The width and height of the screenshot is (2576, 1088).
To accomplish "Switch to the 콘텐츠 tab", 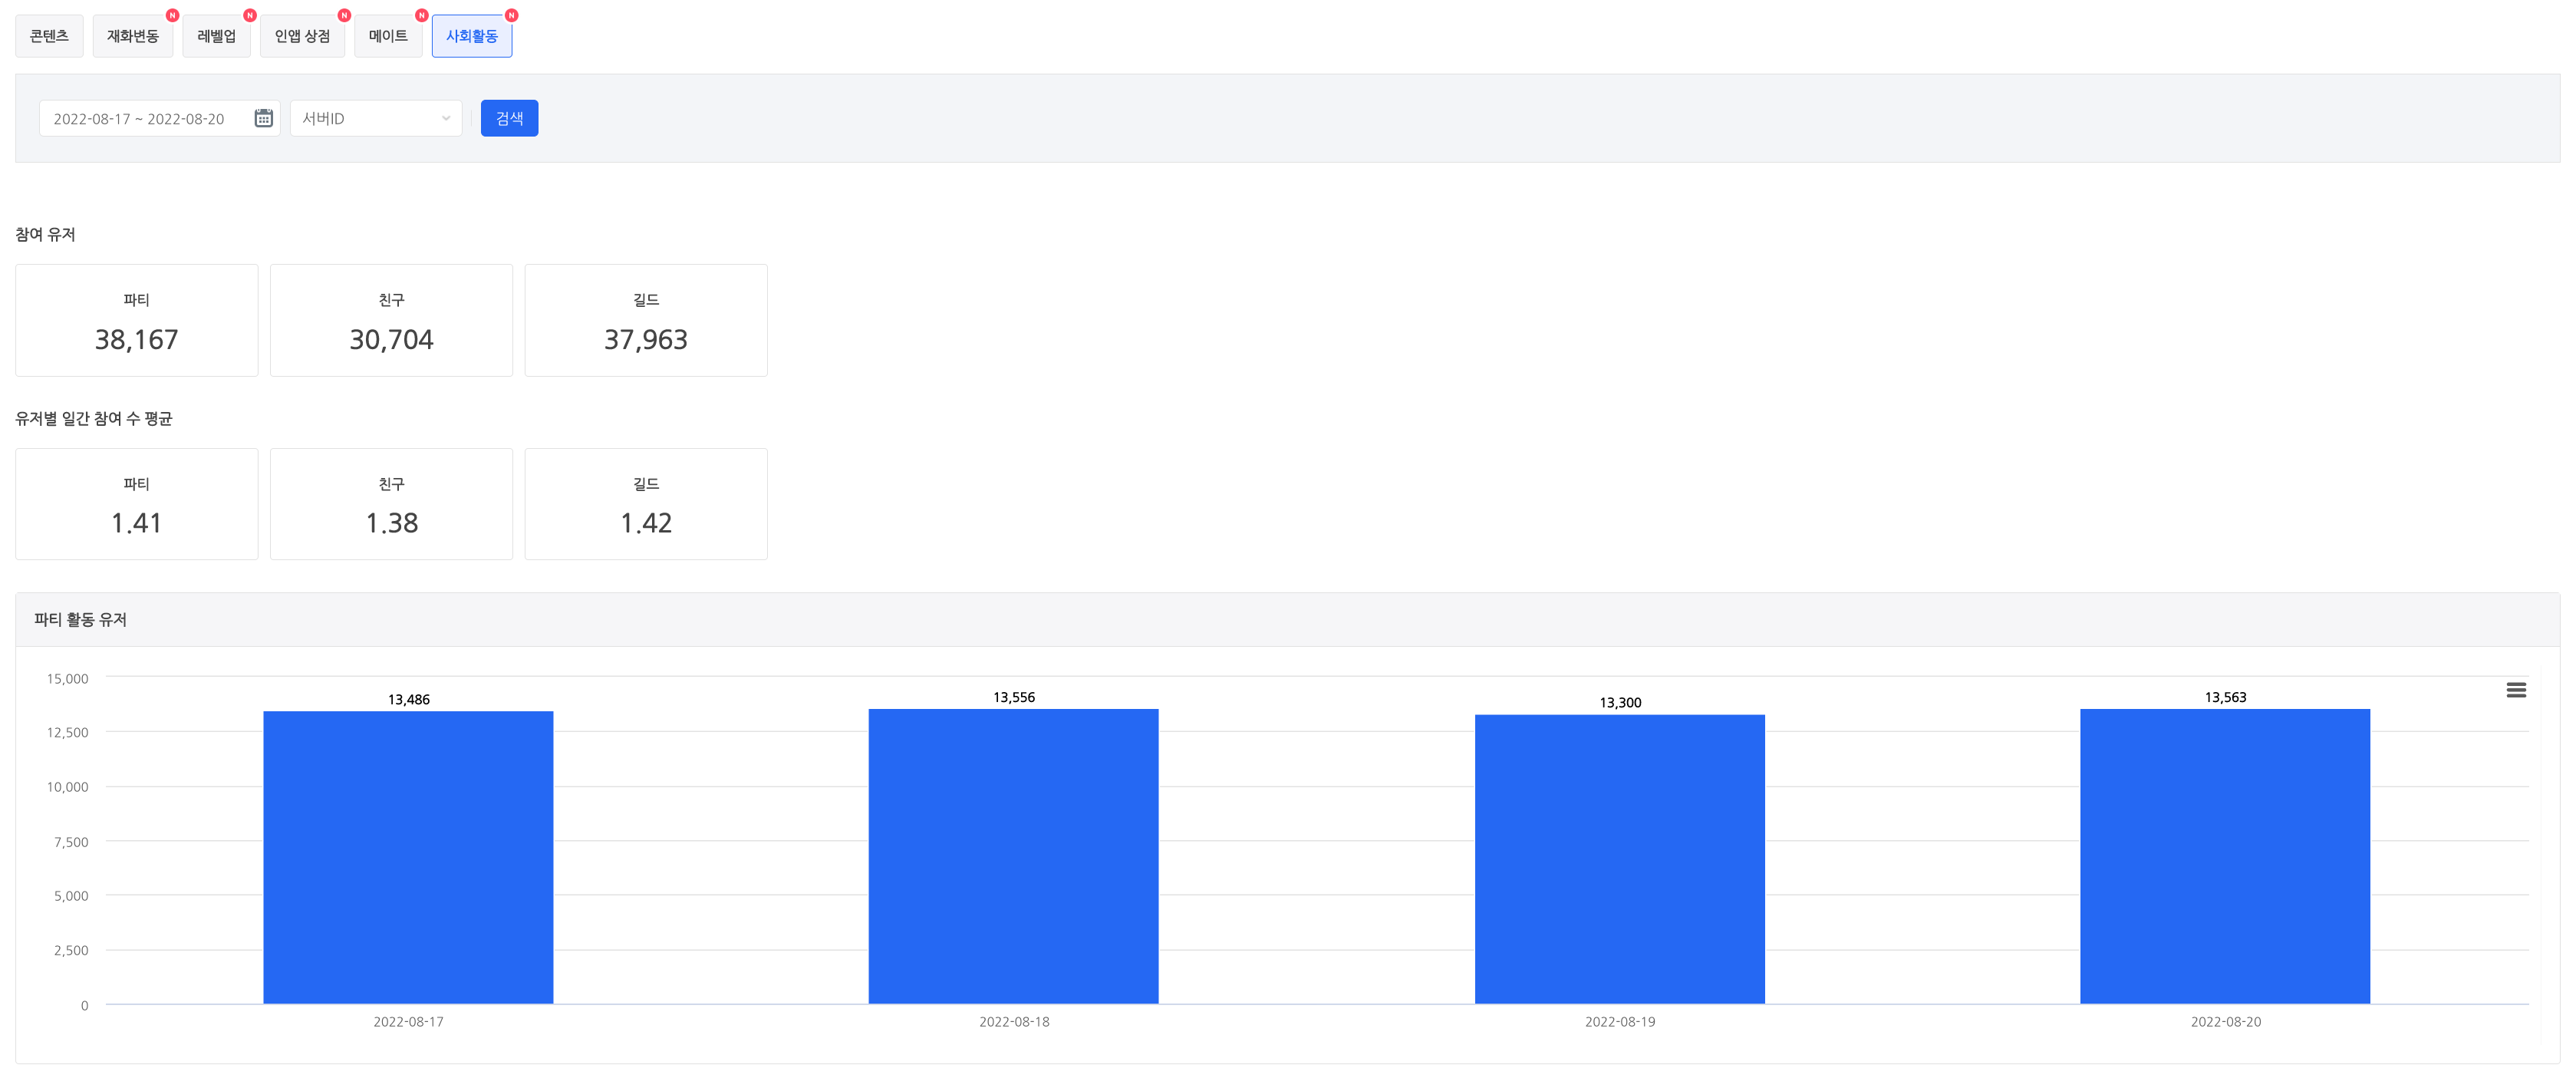I will (49, 36).
